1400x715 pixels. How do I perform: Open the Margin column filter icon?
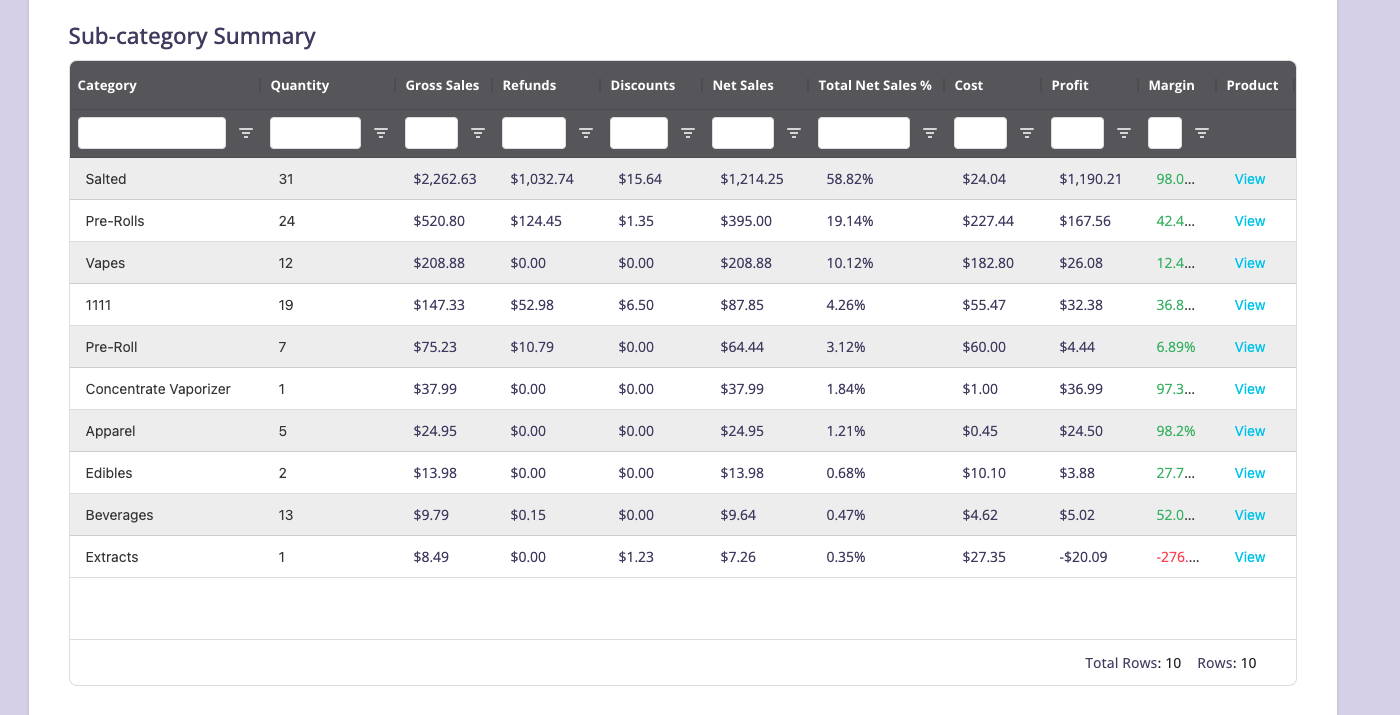tap(1202, 133)
